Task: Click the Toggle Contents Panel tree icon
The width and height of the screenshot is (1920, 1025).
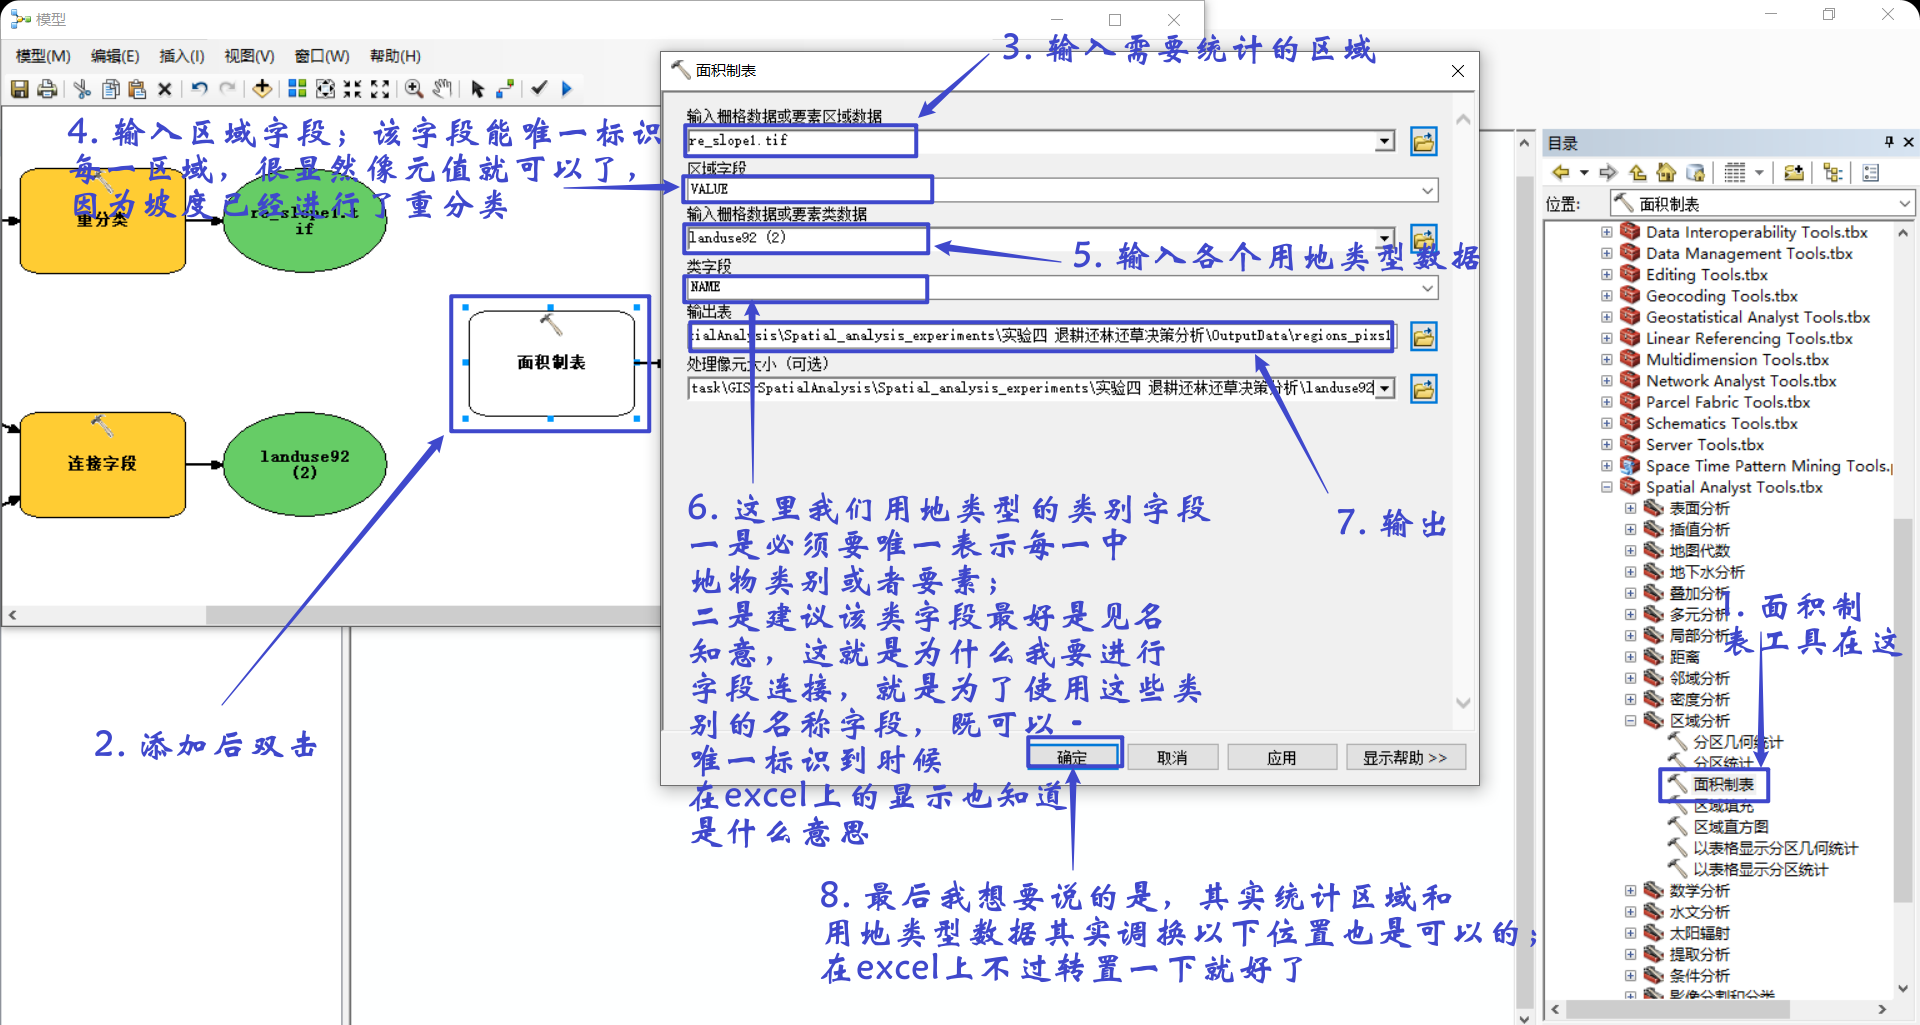Action: (1833, 173)
